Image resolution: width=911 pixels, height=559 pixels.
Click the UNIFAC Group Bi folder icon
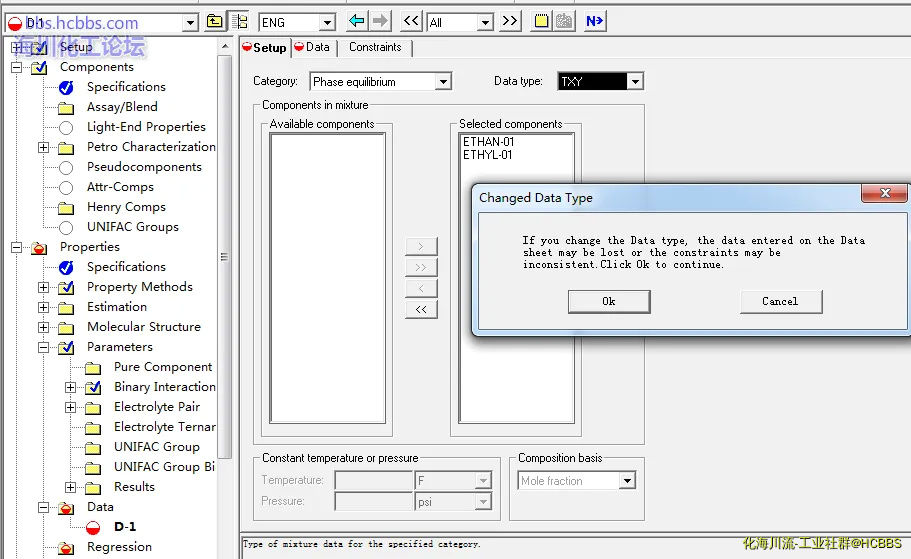[93, 468]
